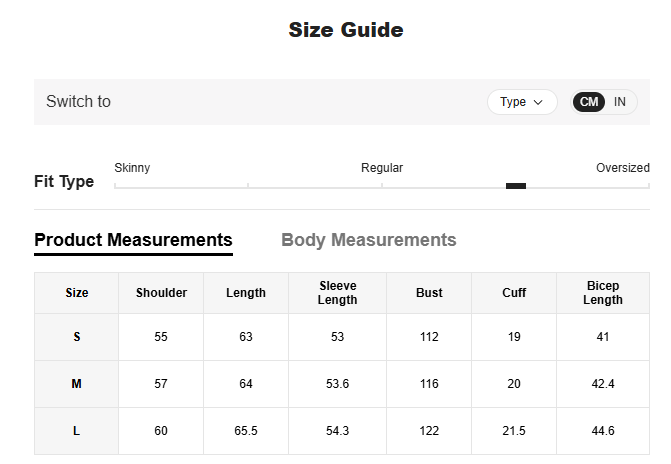
Task: Open the Product Measurements tab
Action: point(133,240)
